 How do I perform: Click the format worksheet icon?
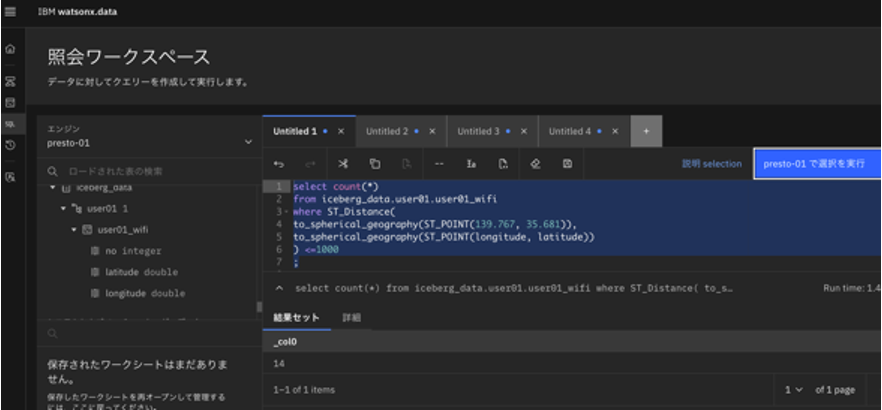471,164
